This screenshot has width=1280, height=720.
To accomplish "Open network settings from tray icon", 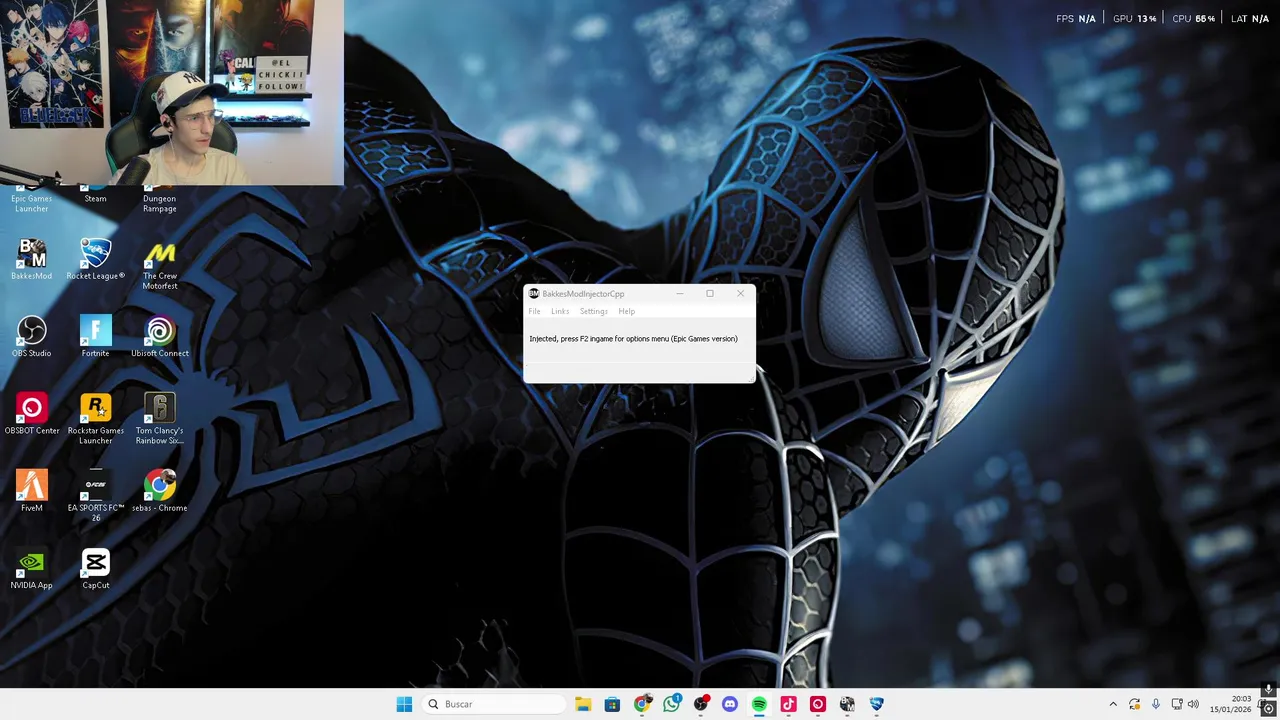I will pos(1177,705).
